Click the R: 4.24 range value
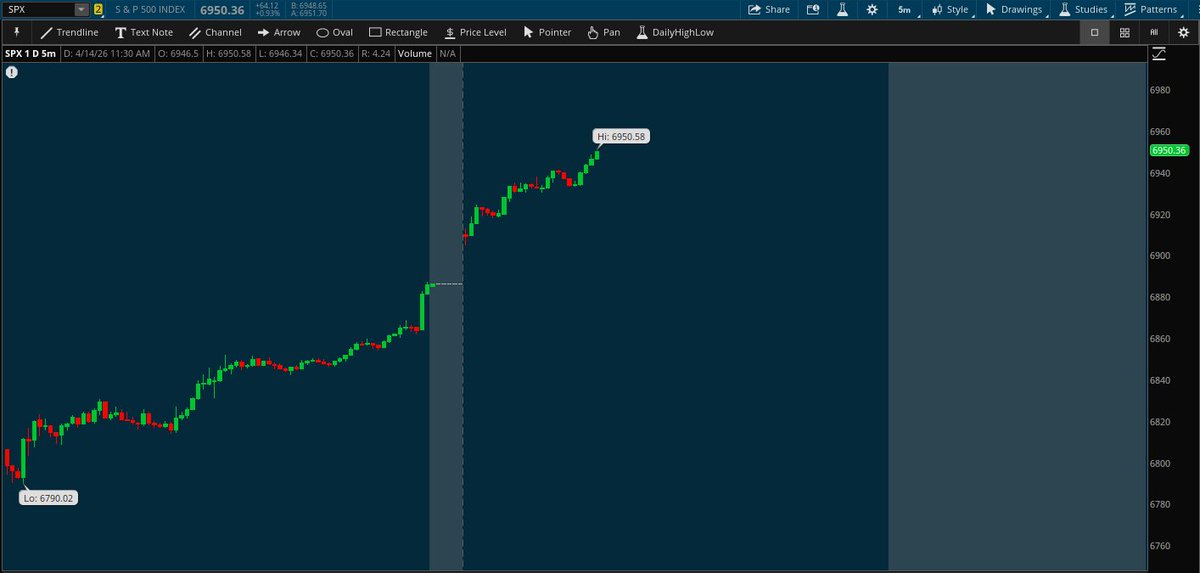1200x573 pixels. tap(376, 53)
